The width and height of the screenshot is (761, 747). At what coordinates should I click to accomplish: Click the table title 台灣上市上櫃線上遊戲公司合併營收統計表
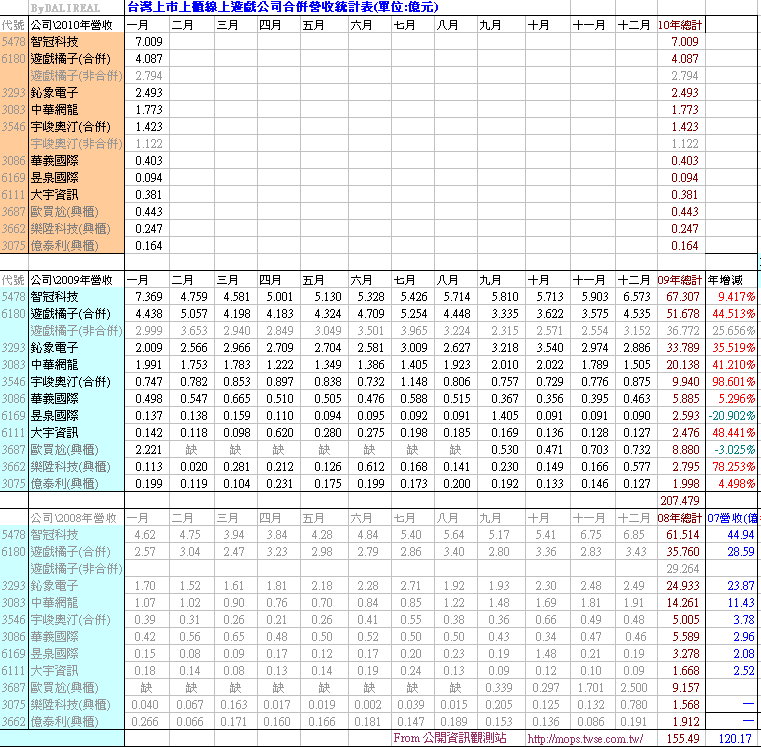(282, 7)
